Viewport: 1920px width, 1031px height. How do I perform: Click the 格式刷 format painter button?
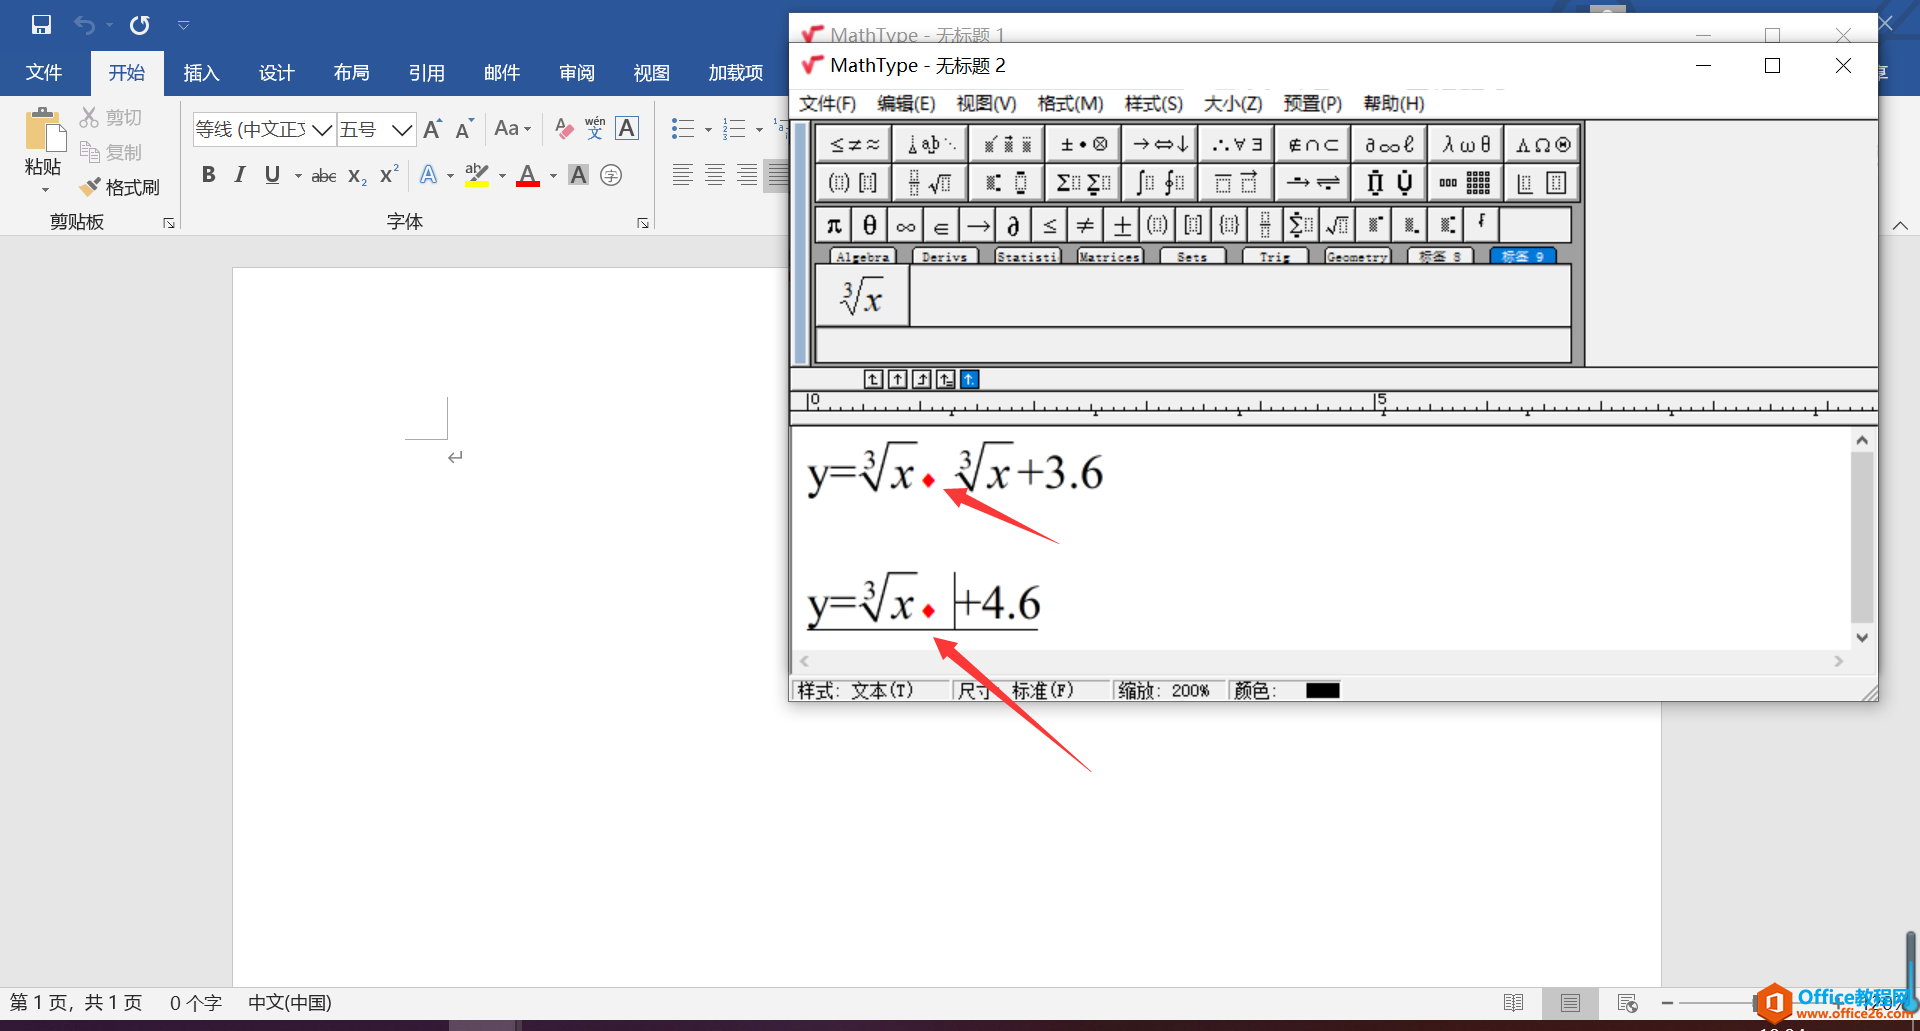click(x=120, y=187)
